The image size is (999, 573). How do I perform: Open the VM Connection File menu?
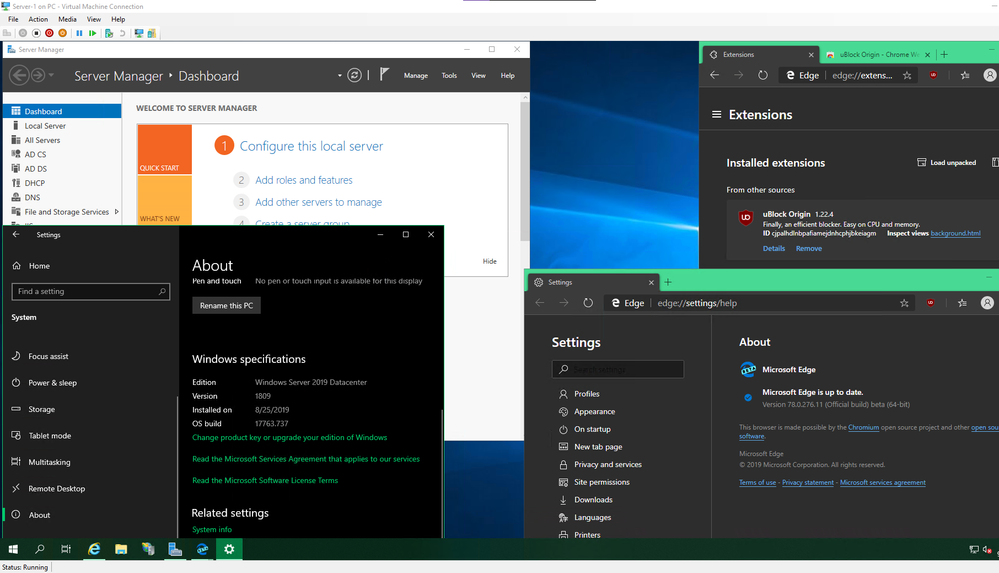point(13,19)
